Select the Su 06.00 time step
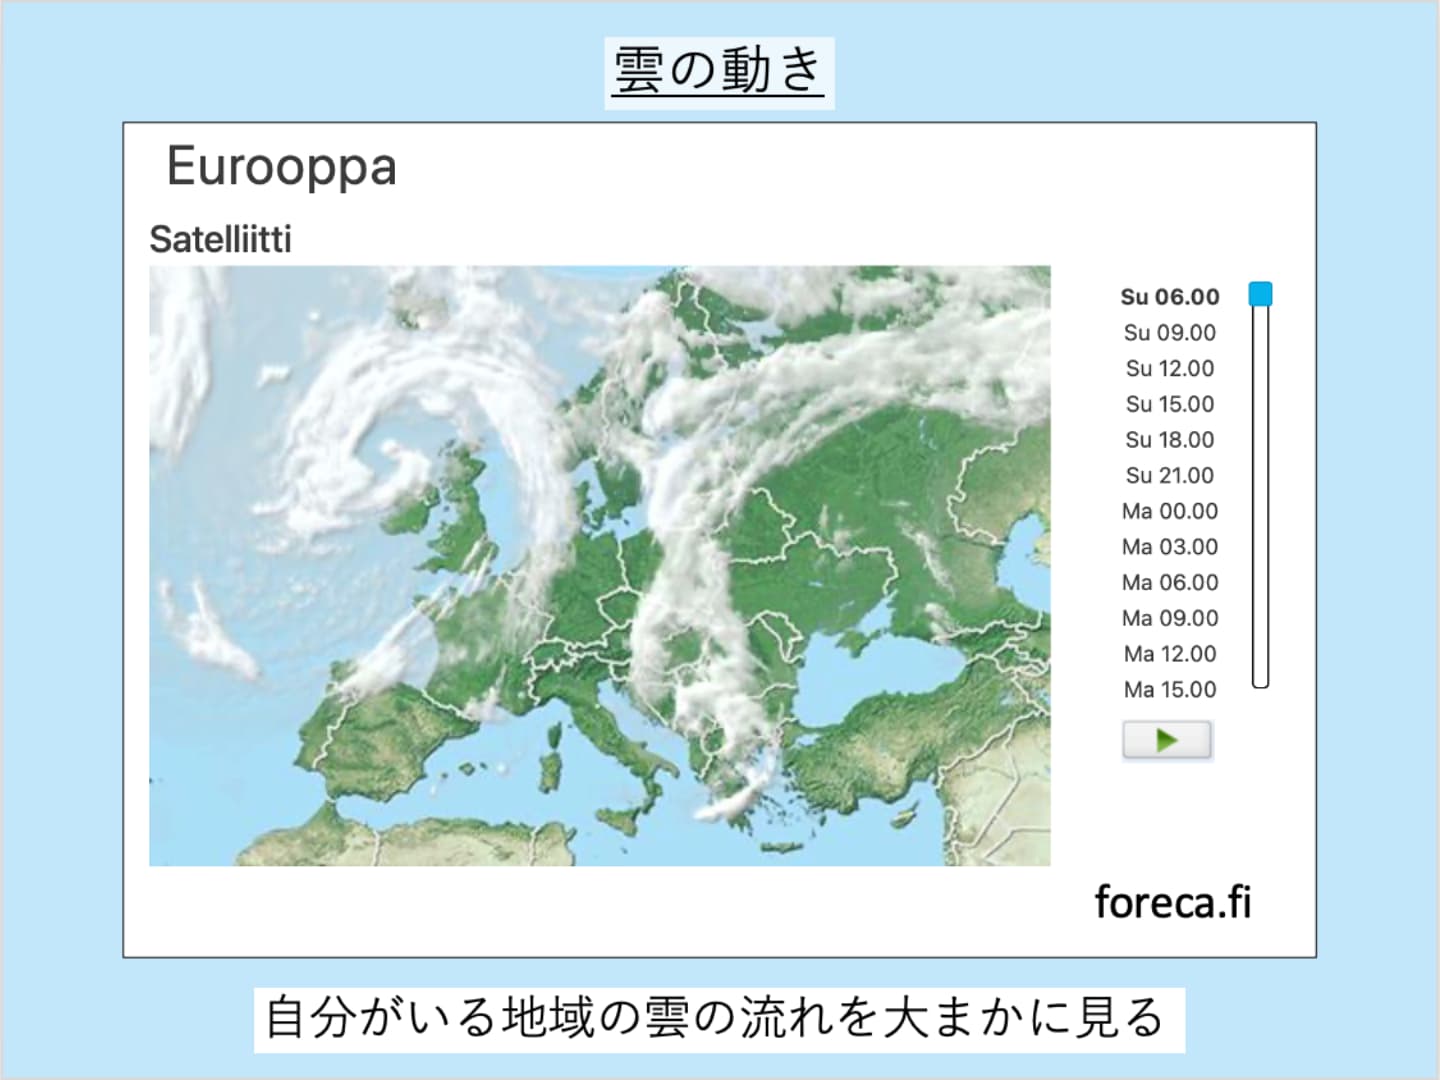This screenshot has height=1080, width=1440. [x=1169, y=297]
